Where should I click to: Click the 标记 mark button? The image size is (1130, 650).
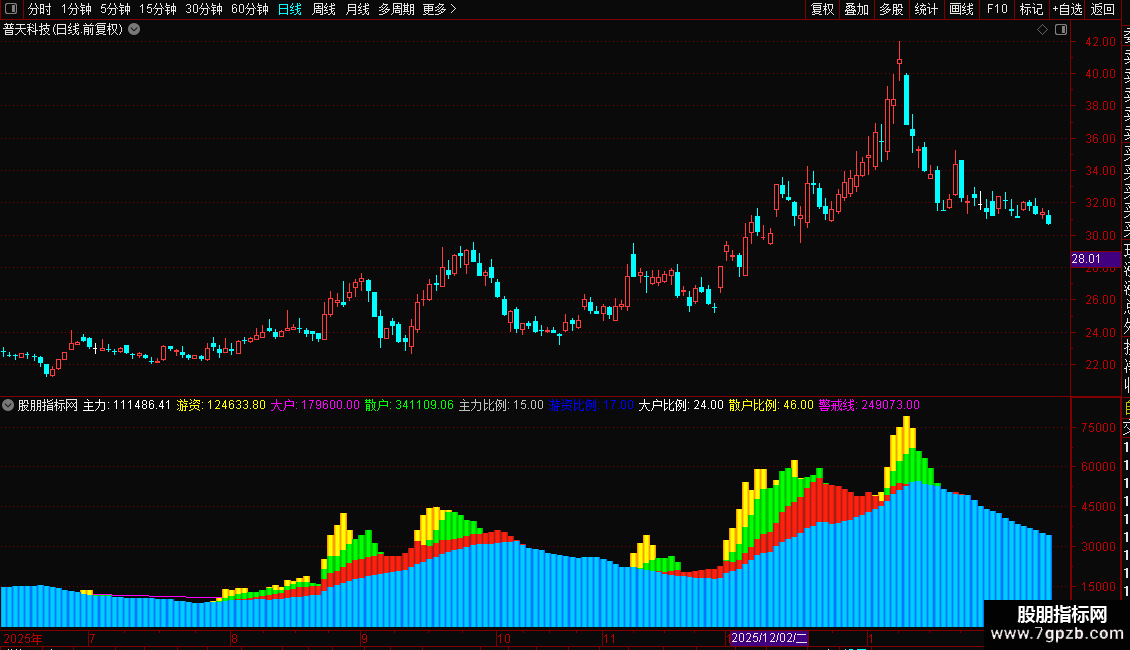(1031, 9)
